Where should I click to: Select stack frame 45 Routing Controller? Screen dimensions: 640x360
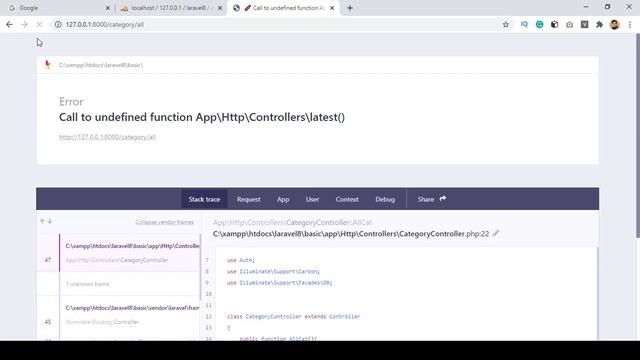pyautogui.click(x=118, y=315)
